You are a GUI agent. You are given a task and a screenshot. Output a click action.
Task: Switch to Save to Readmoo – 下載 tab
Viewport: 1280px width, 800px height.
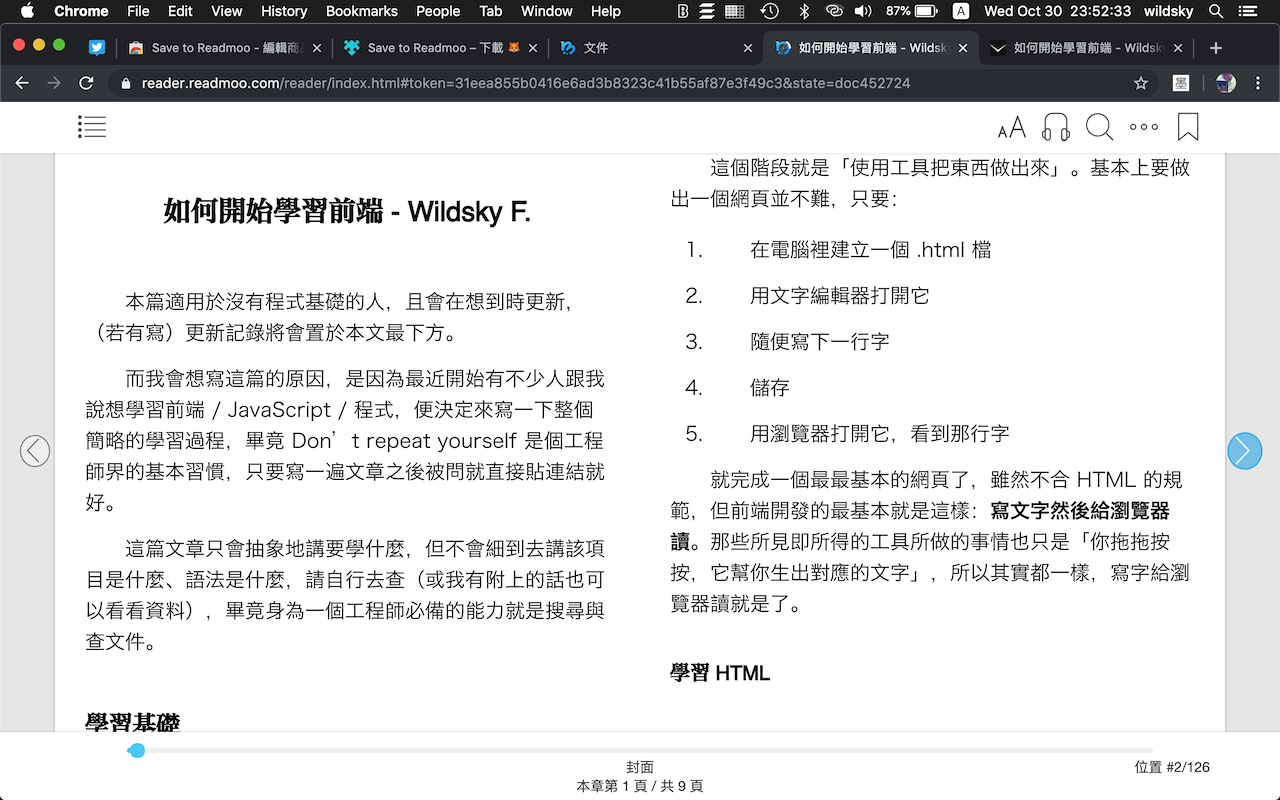click(440, 48)
